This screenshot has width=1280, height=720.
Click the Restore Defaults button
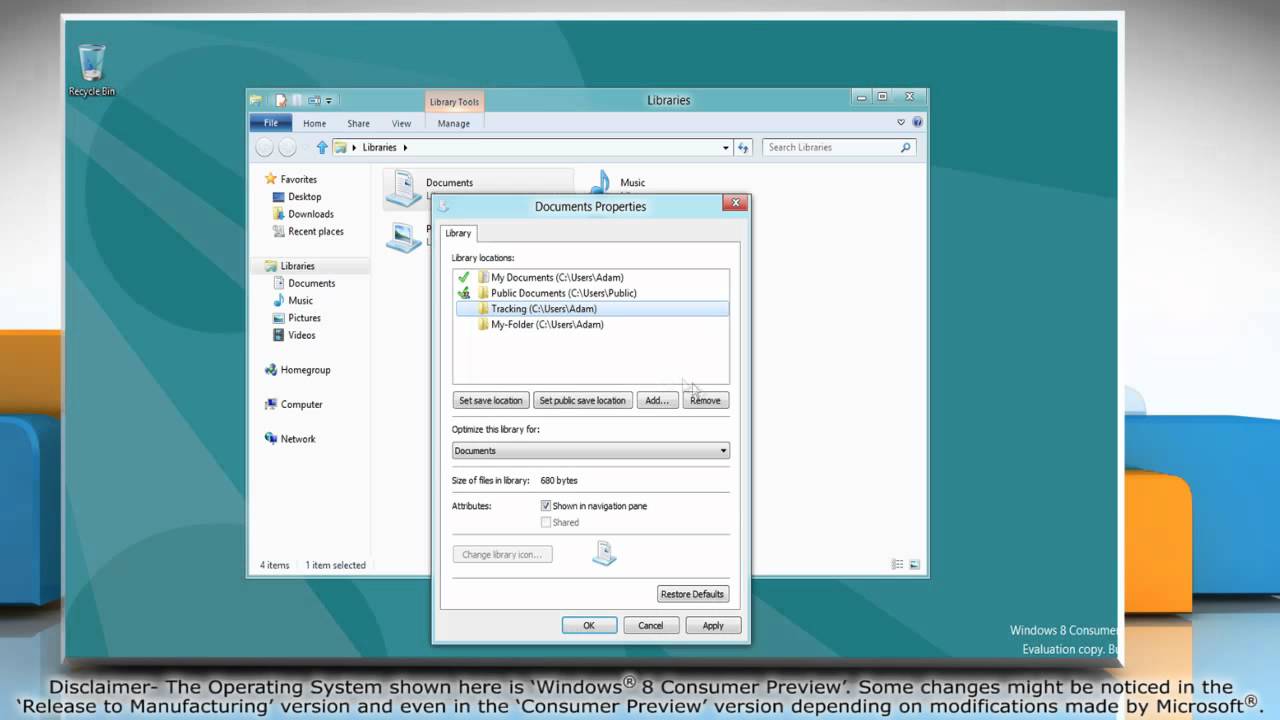click(x=692, y=594)
